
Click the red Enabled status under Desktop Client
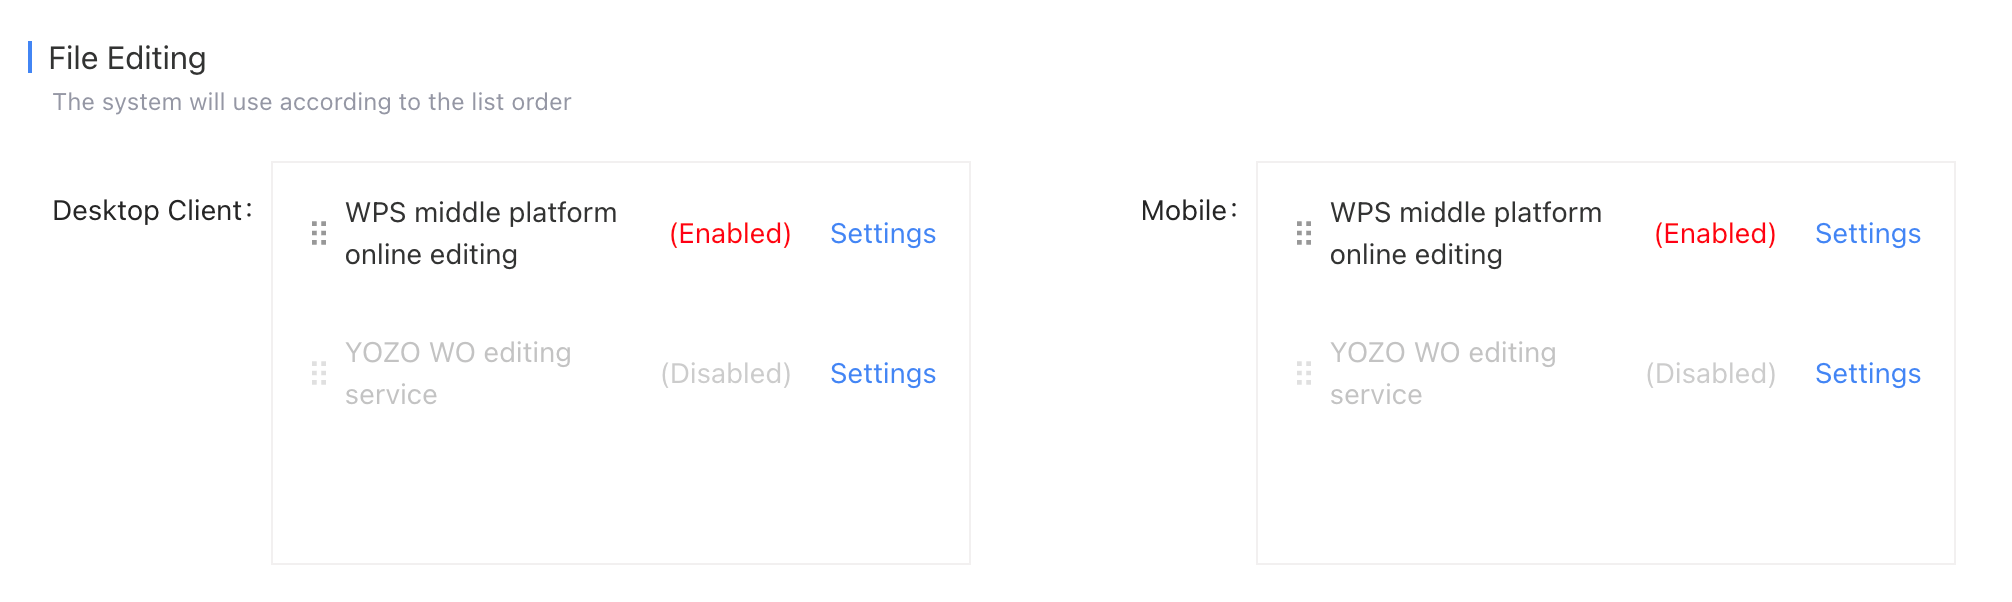pos(730,233)
